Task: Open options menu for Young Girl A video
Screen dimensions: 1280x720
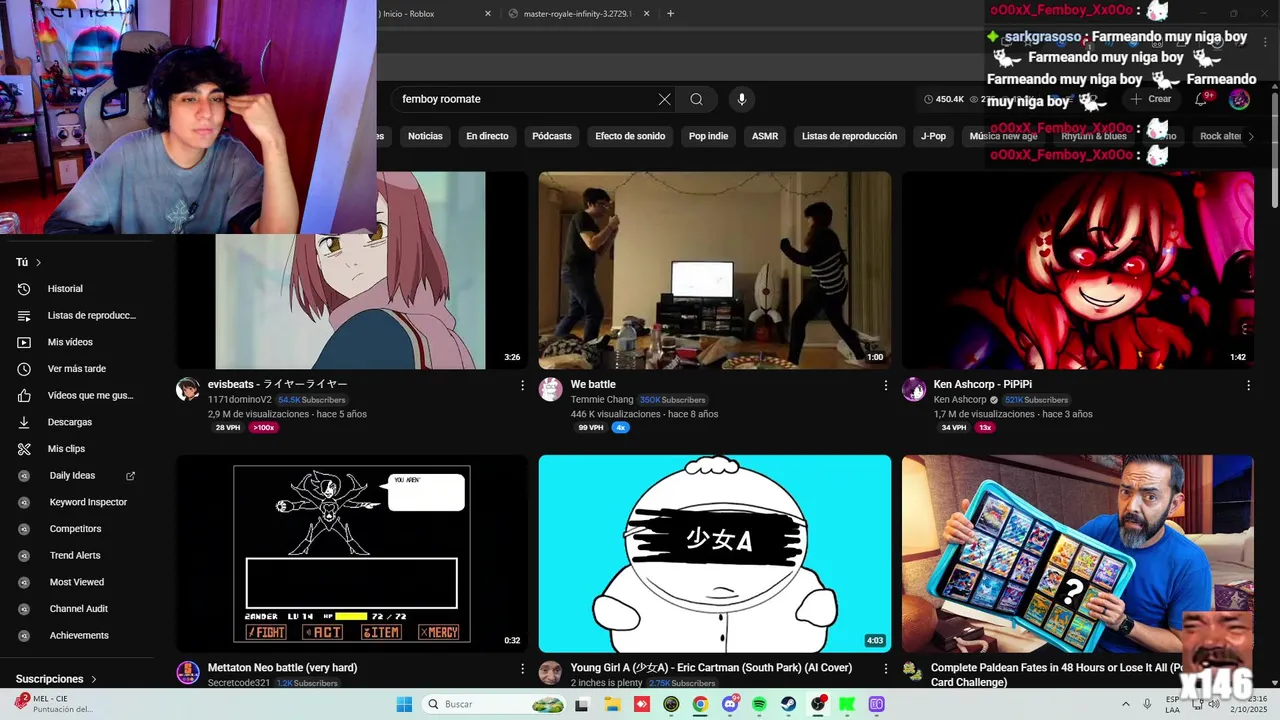Action: [885, 668]
